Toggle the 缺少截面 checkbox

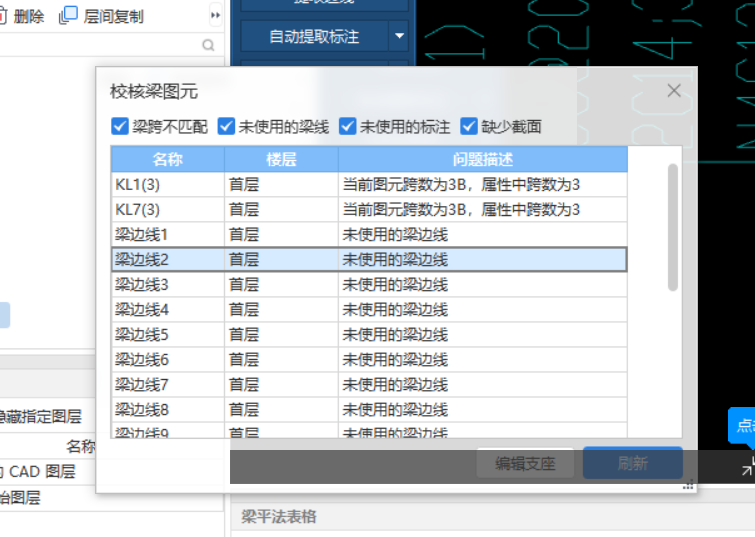tap(469, 127)
